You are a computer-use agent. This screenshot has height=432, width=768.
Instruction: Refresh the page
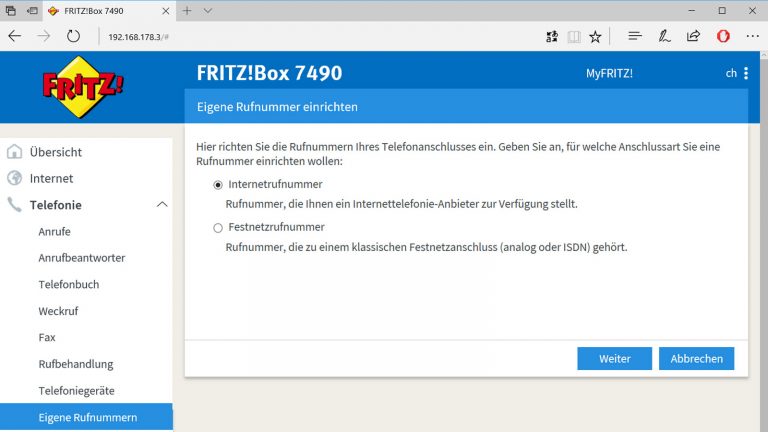pos(73,36)
